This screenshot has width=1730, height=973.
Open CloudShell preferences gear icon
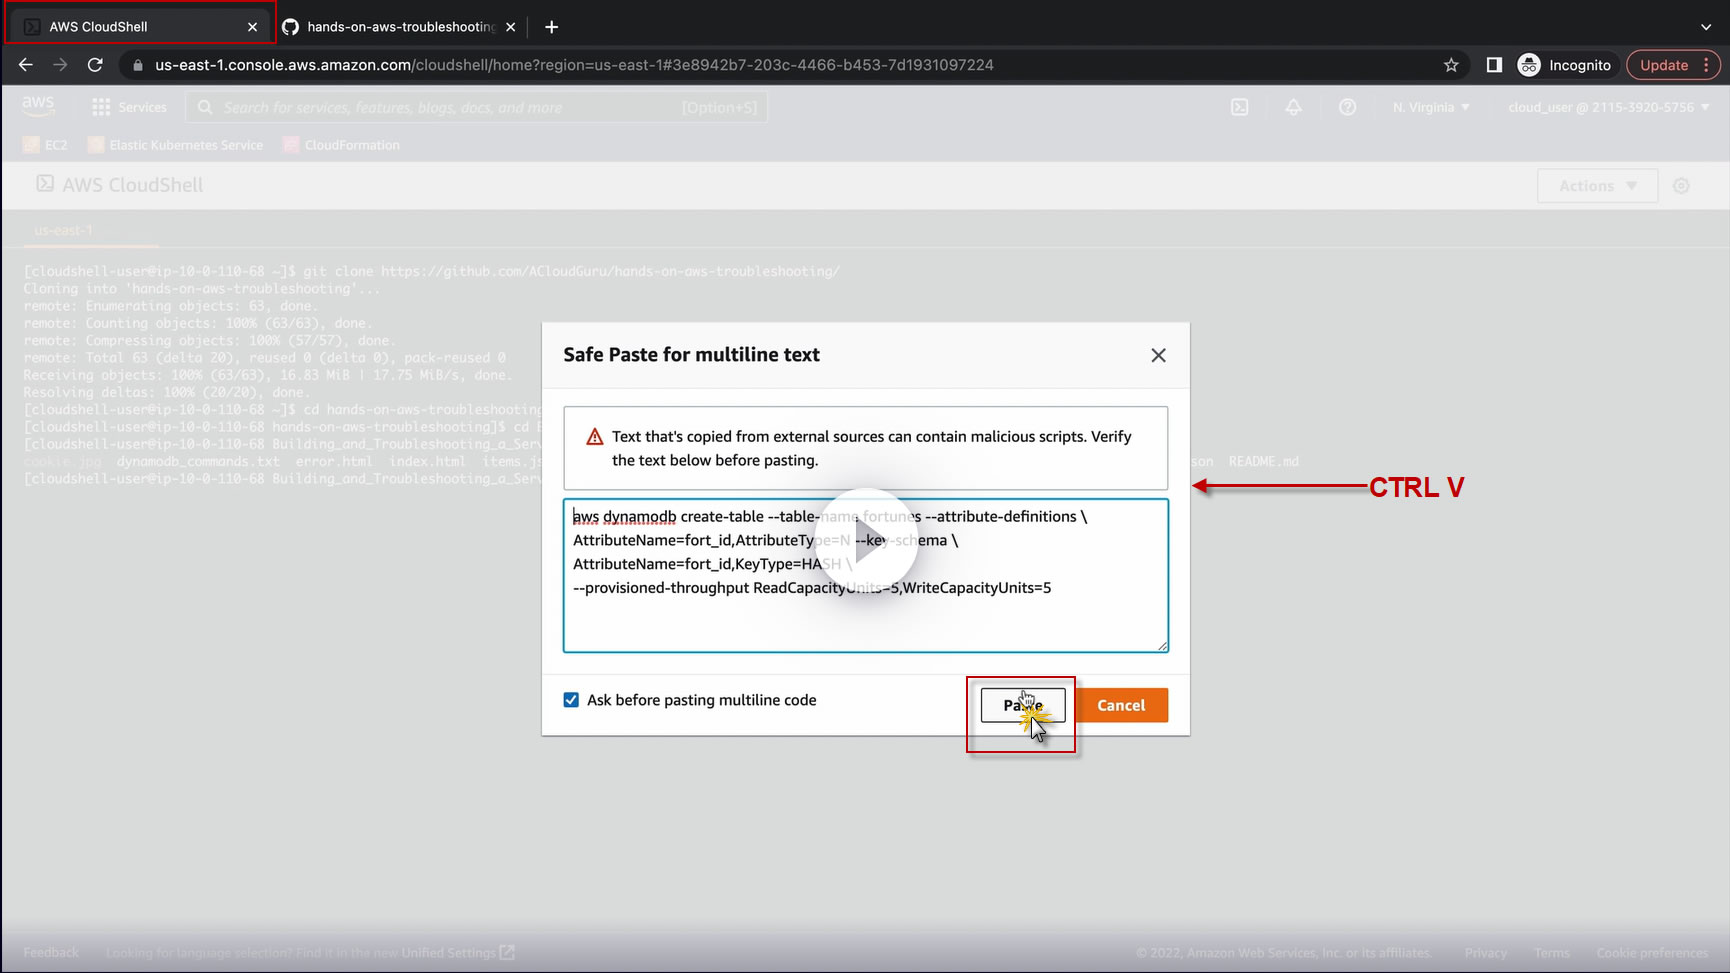(x=1682, y=186)
